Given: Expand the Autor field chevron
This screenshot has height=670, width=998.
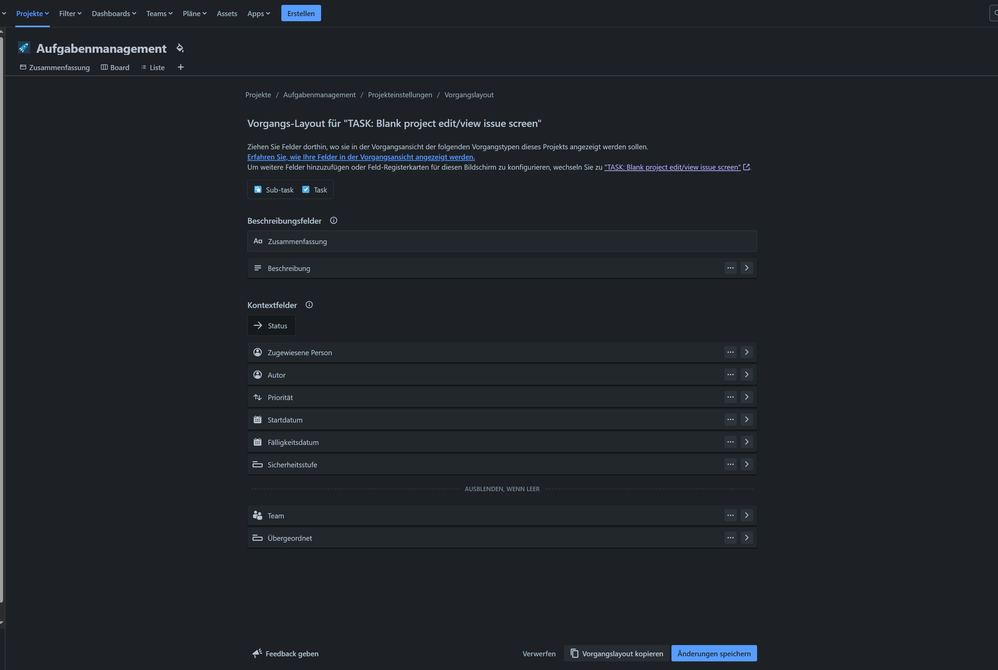Looking at the screenshot, I should (x=747, y=375).
